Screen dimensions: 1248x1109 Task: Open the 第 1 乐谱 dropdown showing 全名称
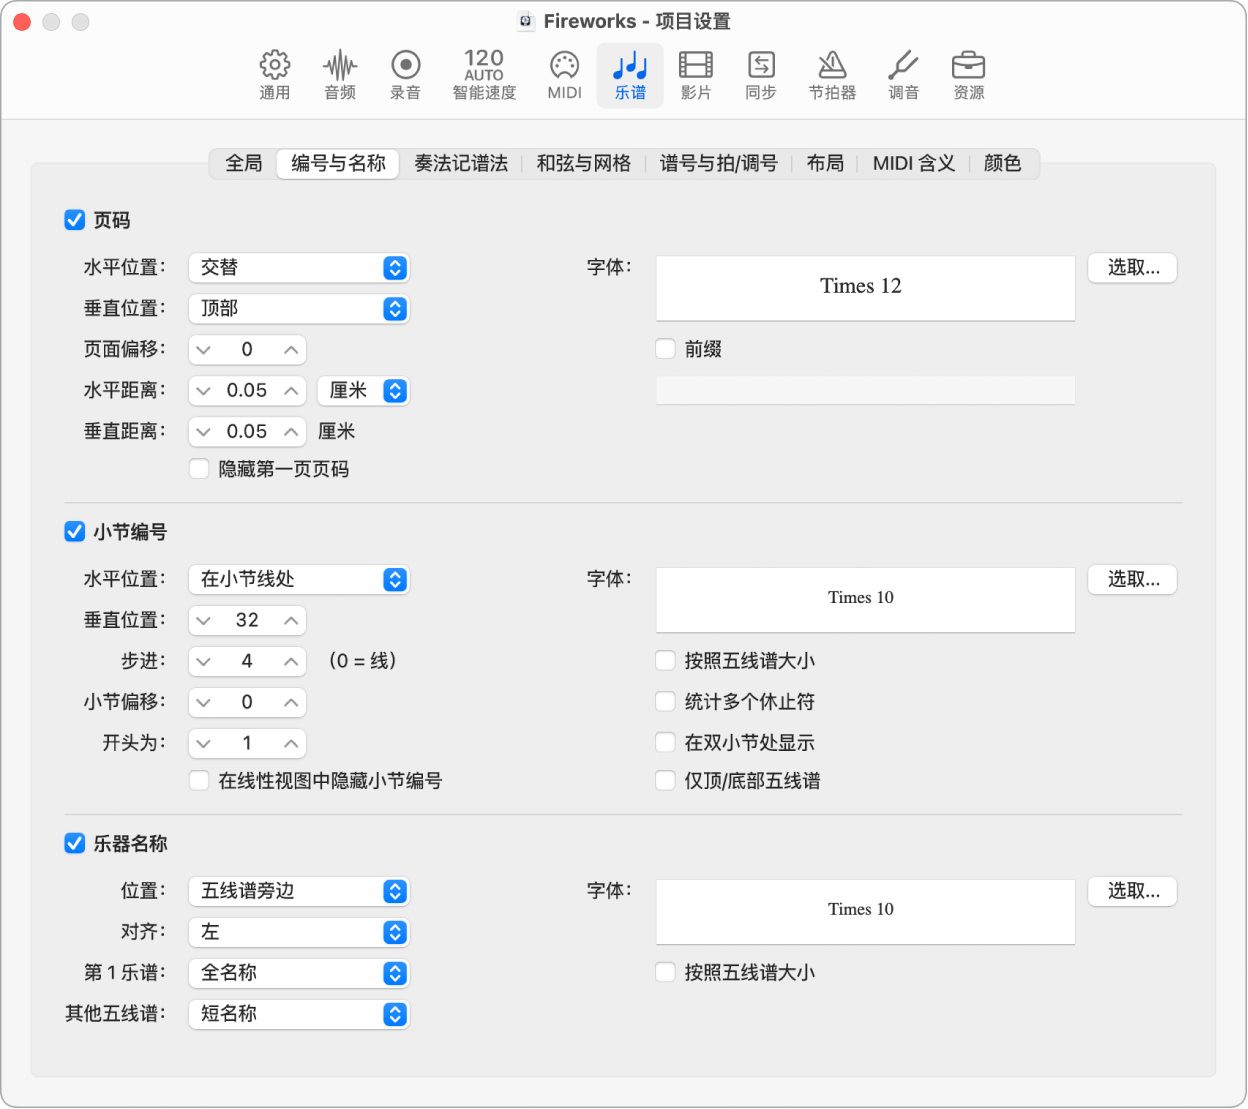pos(298,972)
